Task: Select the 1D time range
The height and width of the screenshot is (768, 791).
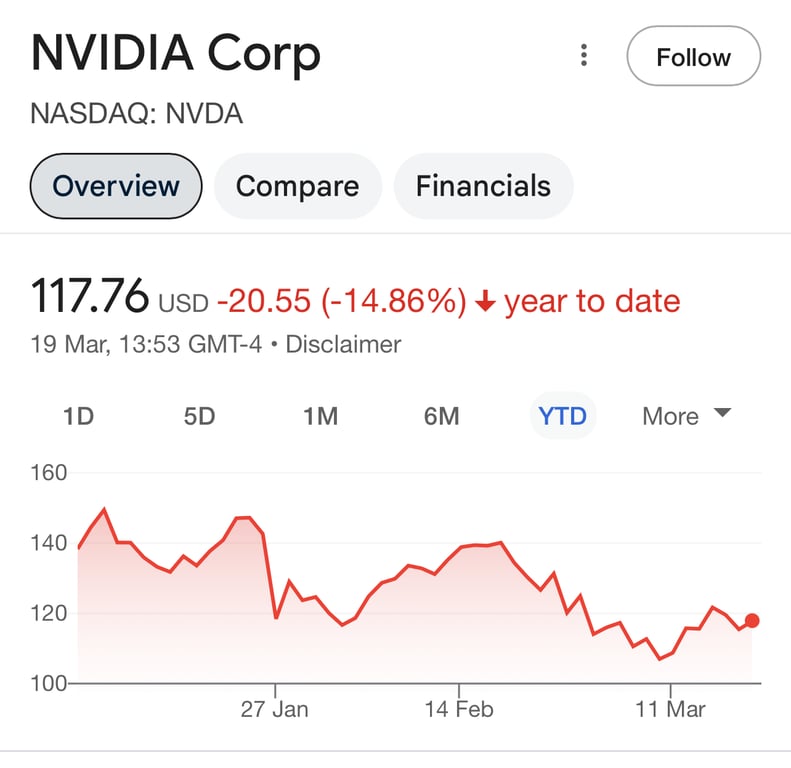Action: pyautogui.click(x=78, y=416)
